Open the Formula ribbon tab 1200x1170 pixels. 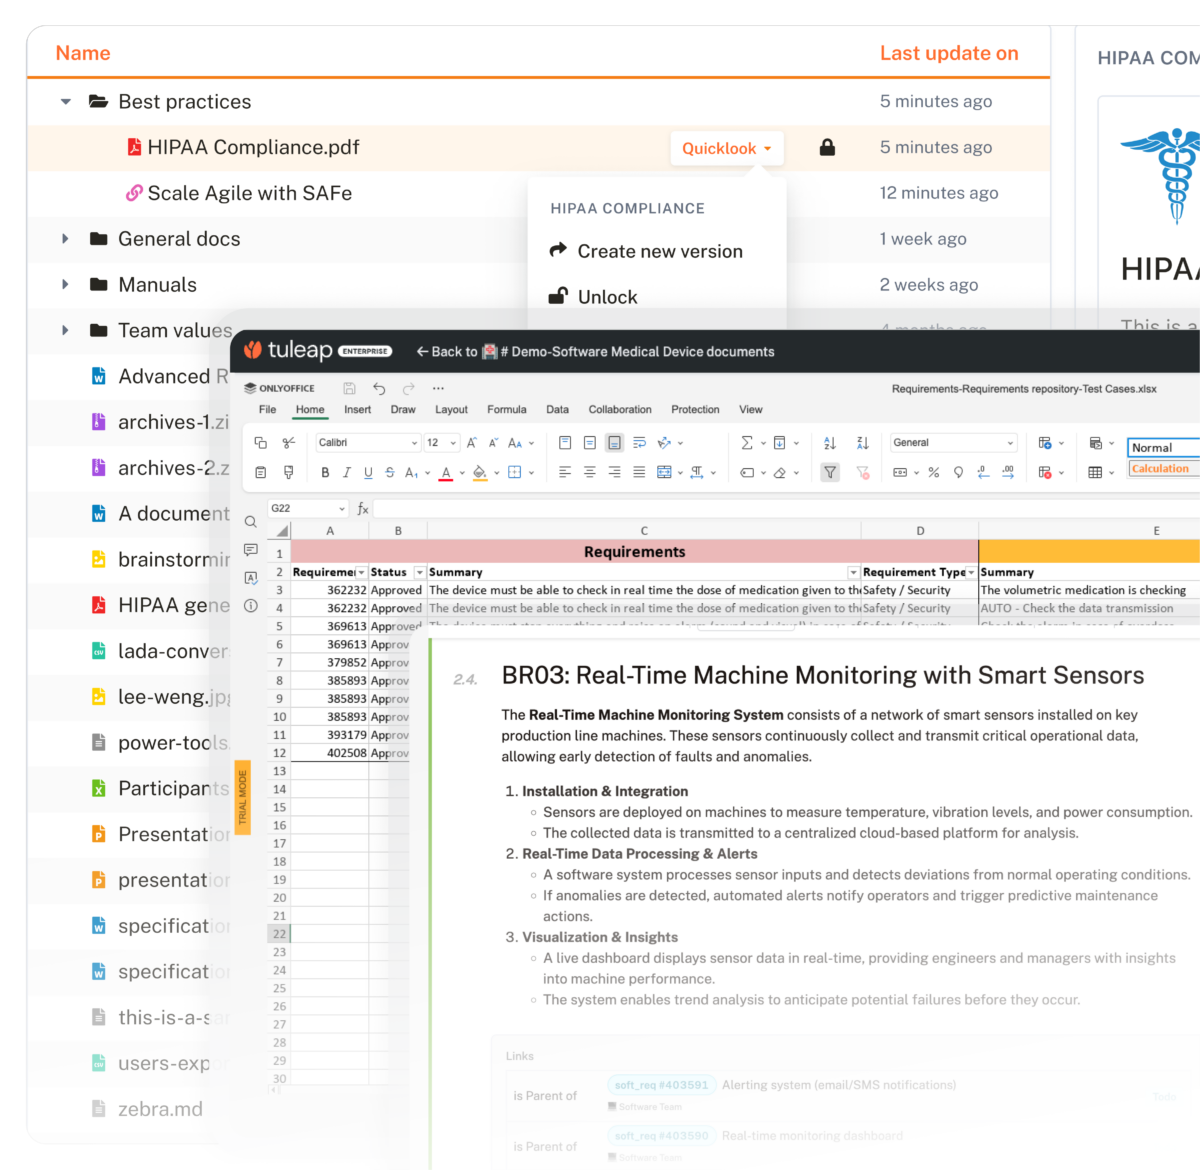point(506,409)
